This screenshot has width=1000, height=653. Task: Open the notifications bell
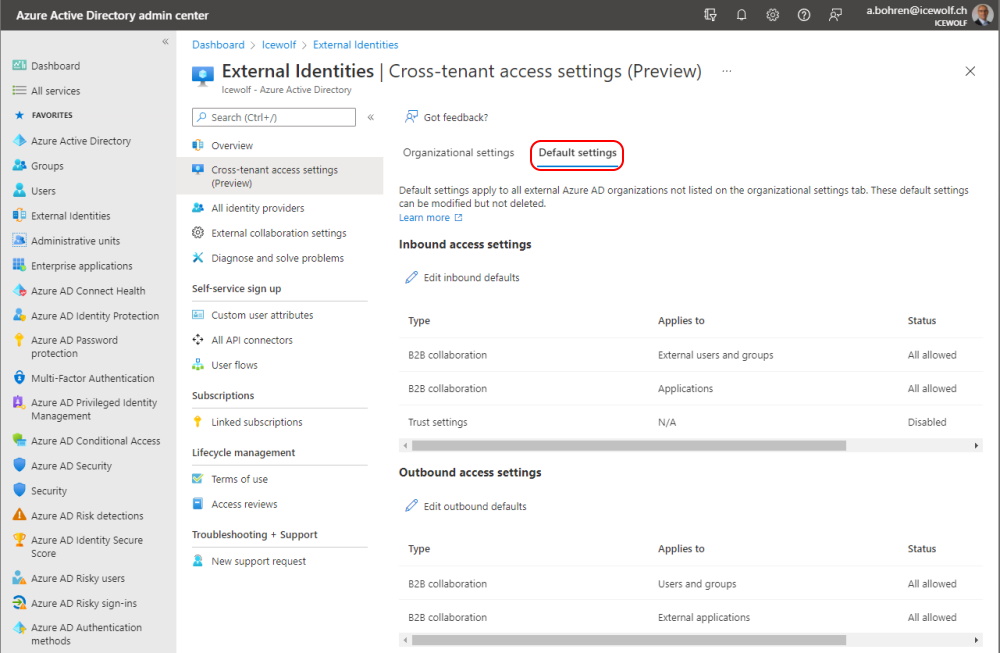point(741,15)
